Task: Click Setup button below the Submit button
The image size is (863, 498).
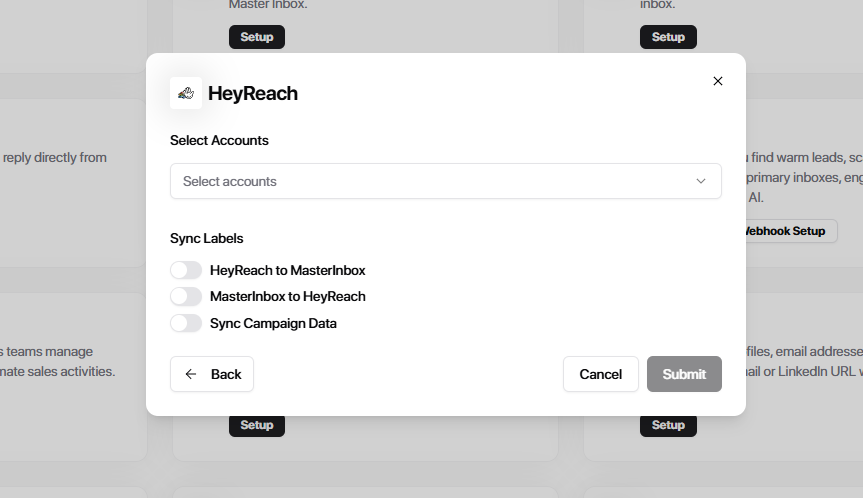Action: [668, 425]
